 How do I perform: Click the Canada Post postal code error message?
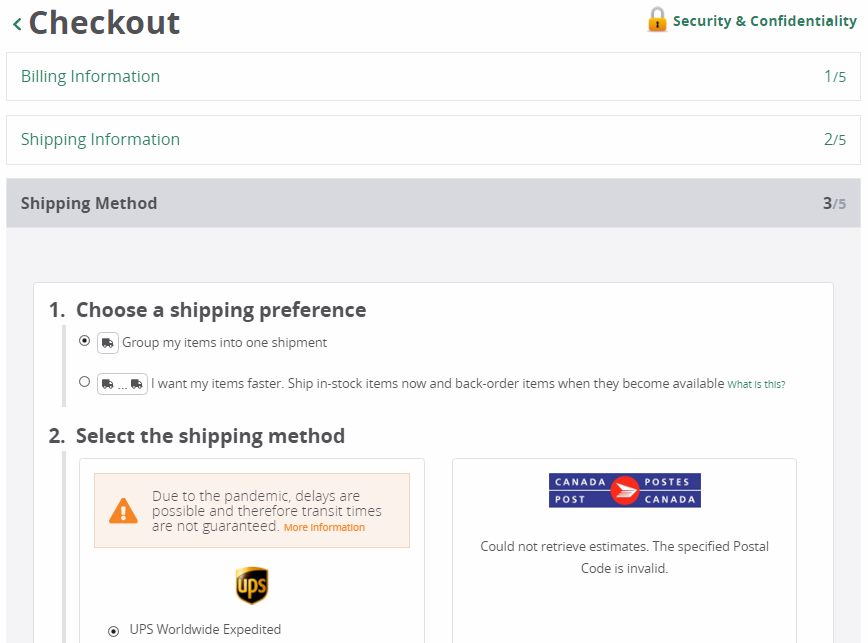624,557
